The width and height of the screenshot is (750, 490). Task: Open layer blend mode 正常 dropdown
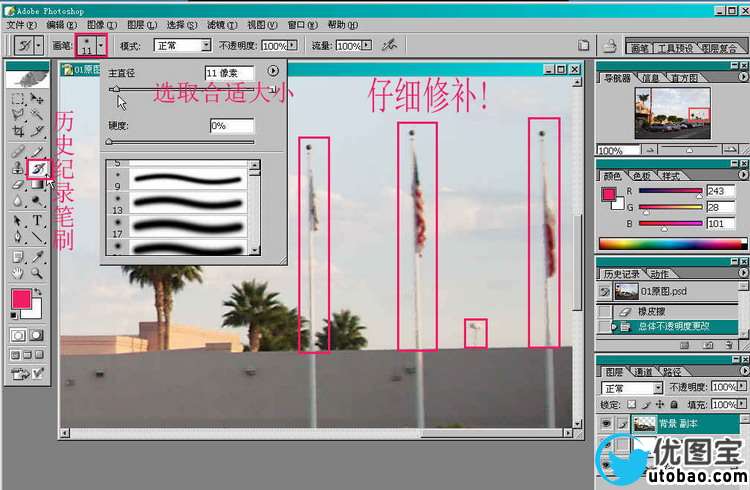coord(657,388)
